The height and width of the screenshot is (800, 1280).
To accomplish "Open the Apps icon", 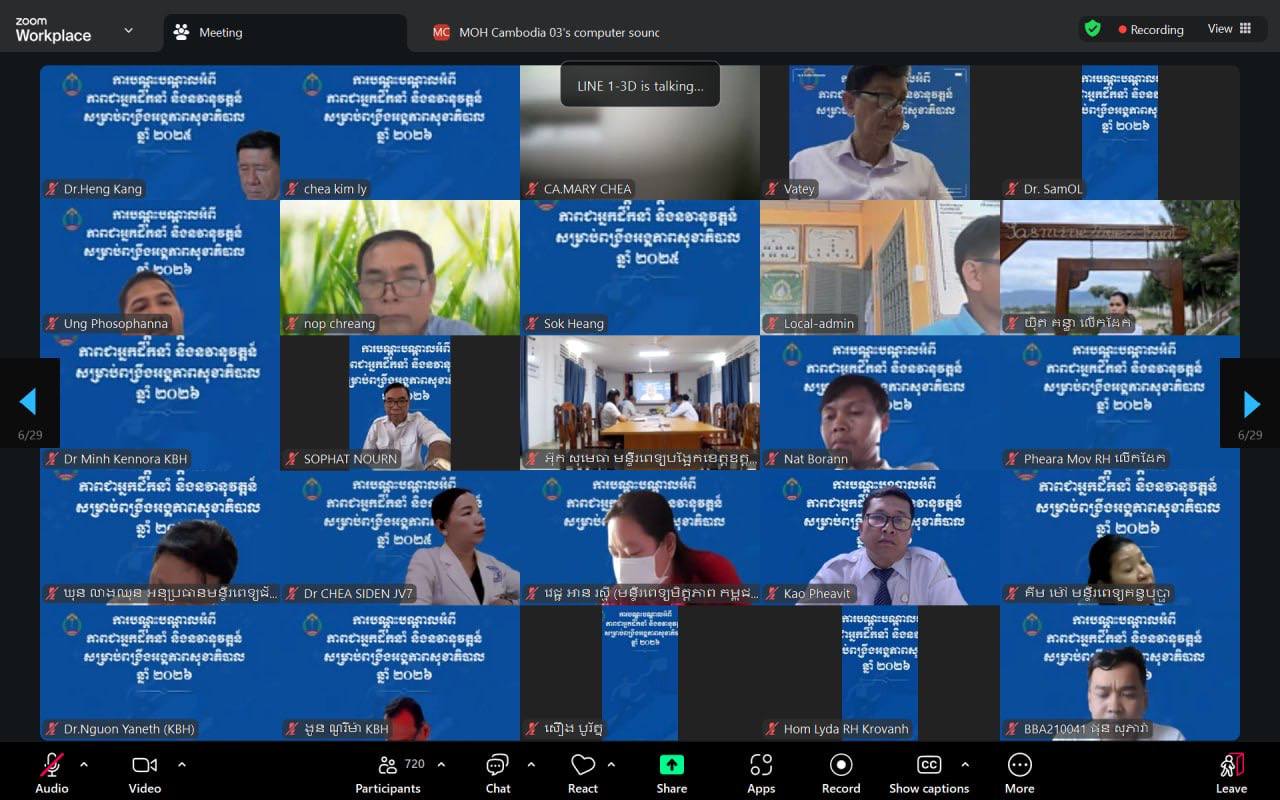I will pyautogui.click(x=761, y=766).
